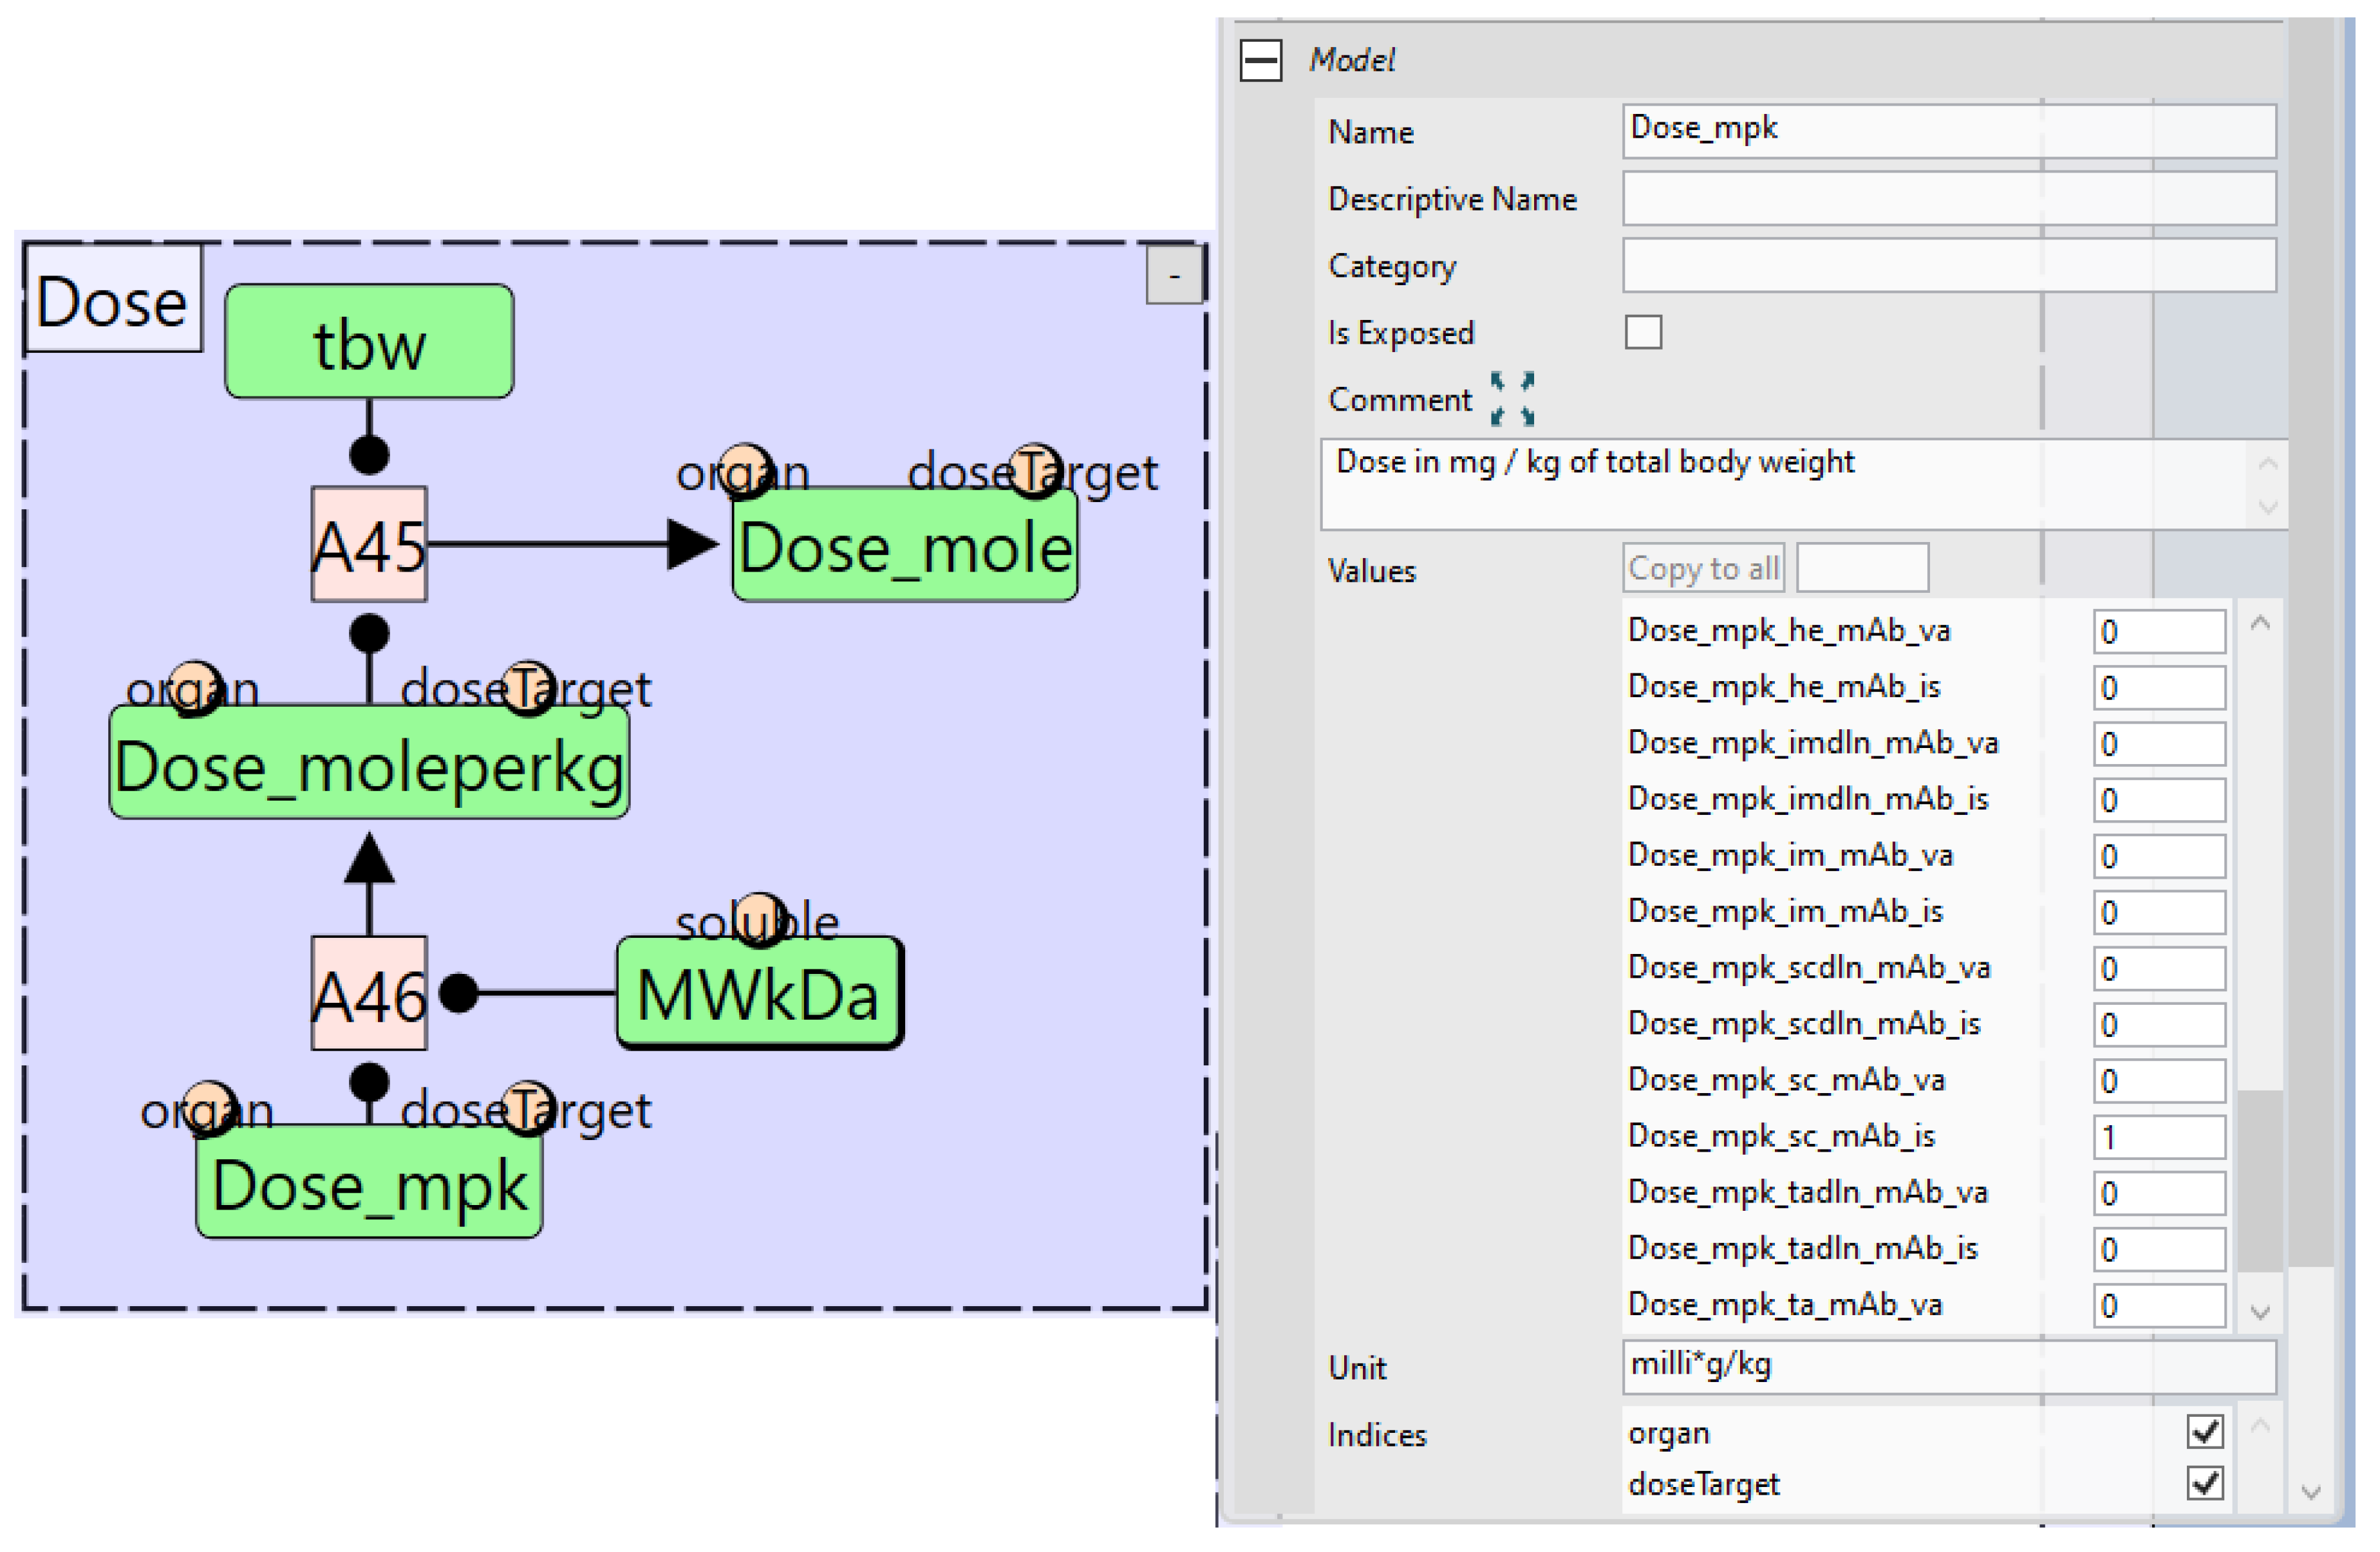Select the A46 assignment node

[x=369, y=994]
